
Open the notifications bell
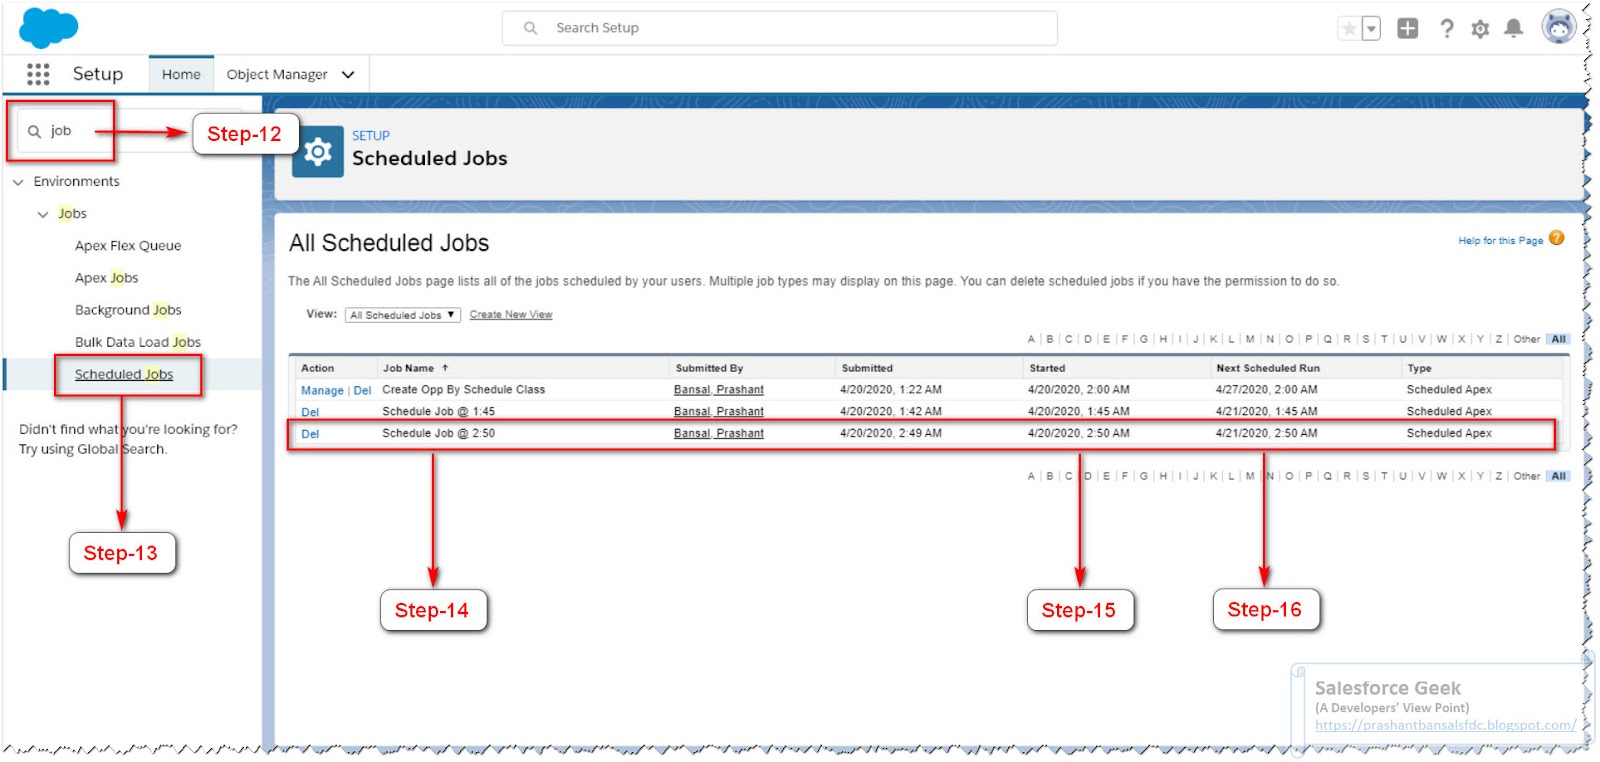click(1514, 29)
